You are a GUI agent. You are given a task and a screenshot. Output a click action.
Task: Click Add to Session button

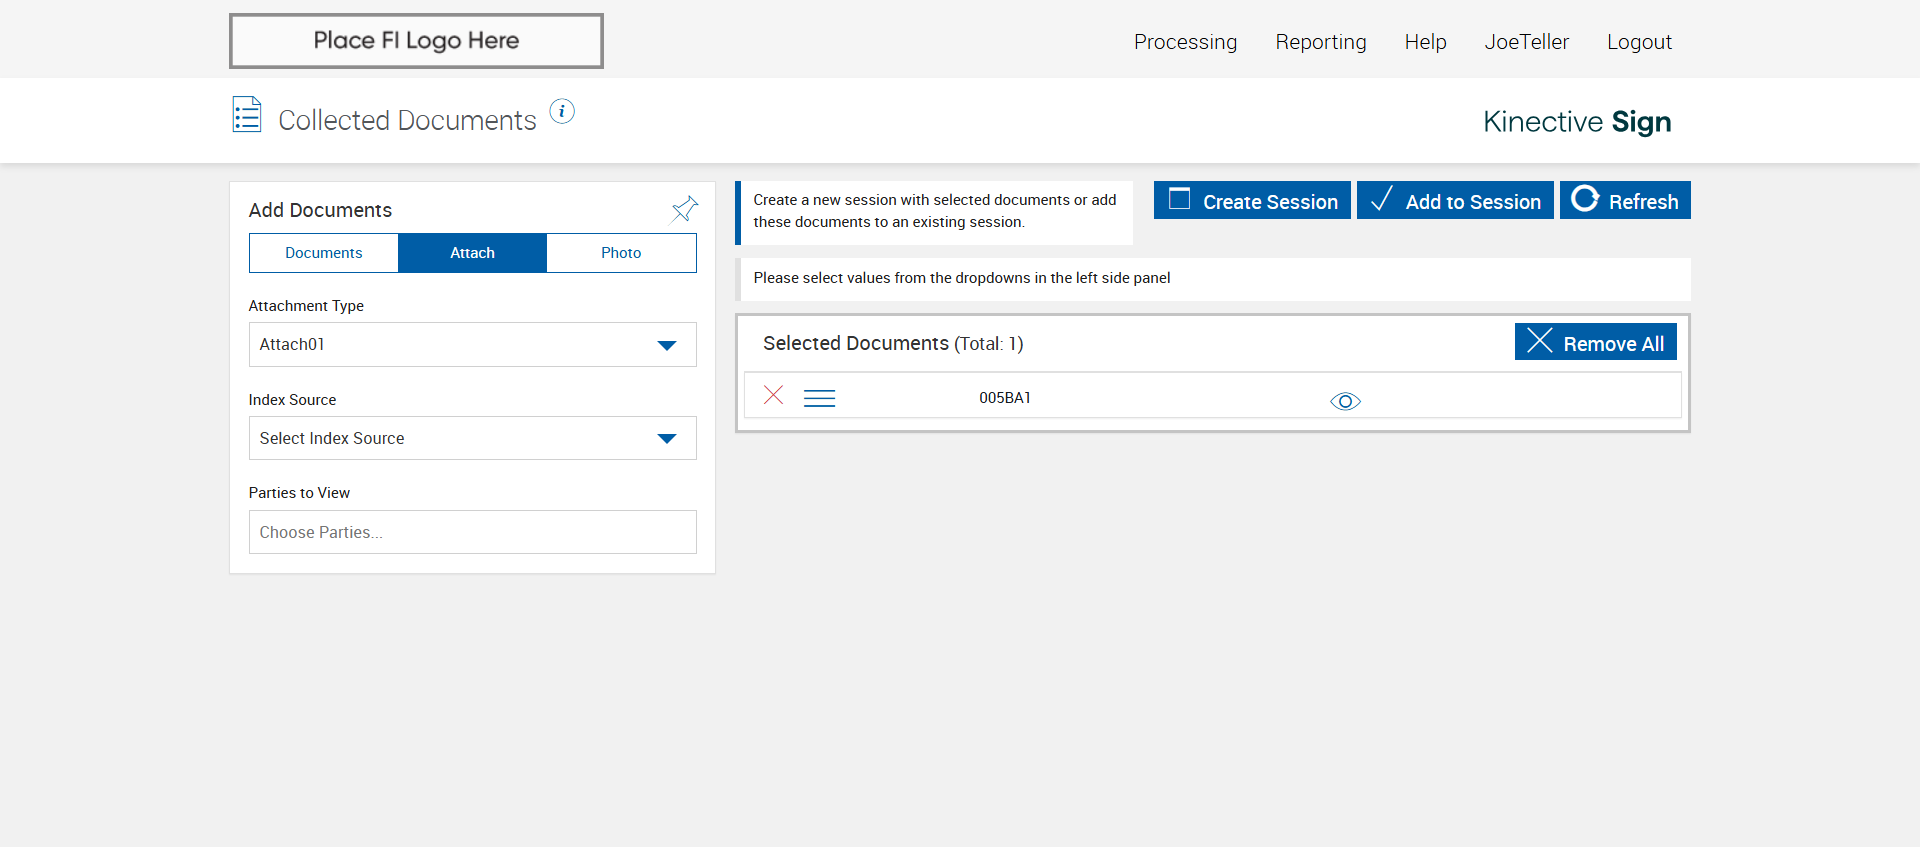click(1455, 201)
